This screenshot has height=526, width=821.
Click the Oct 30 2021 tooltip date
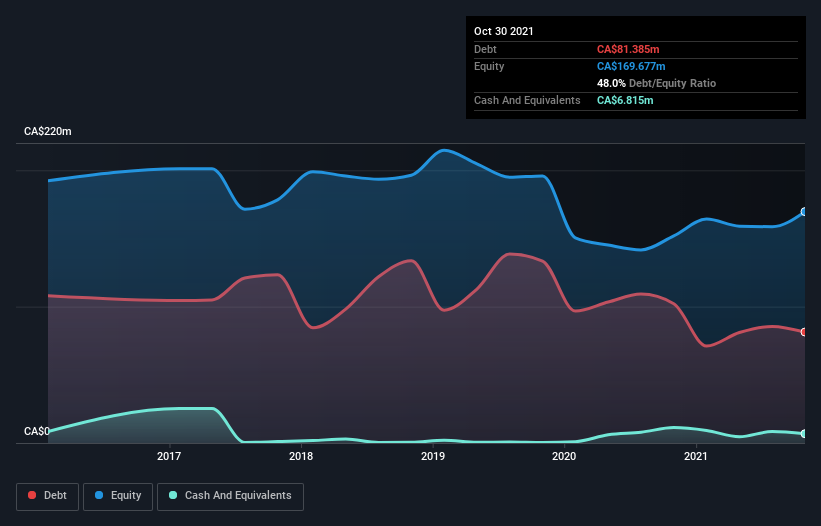[504, 31]
